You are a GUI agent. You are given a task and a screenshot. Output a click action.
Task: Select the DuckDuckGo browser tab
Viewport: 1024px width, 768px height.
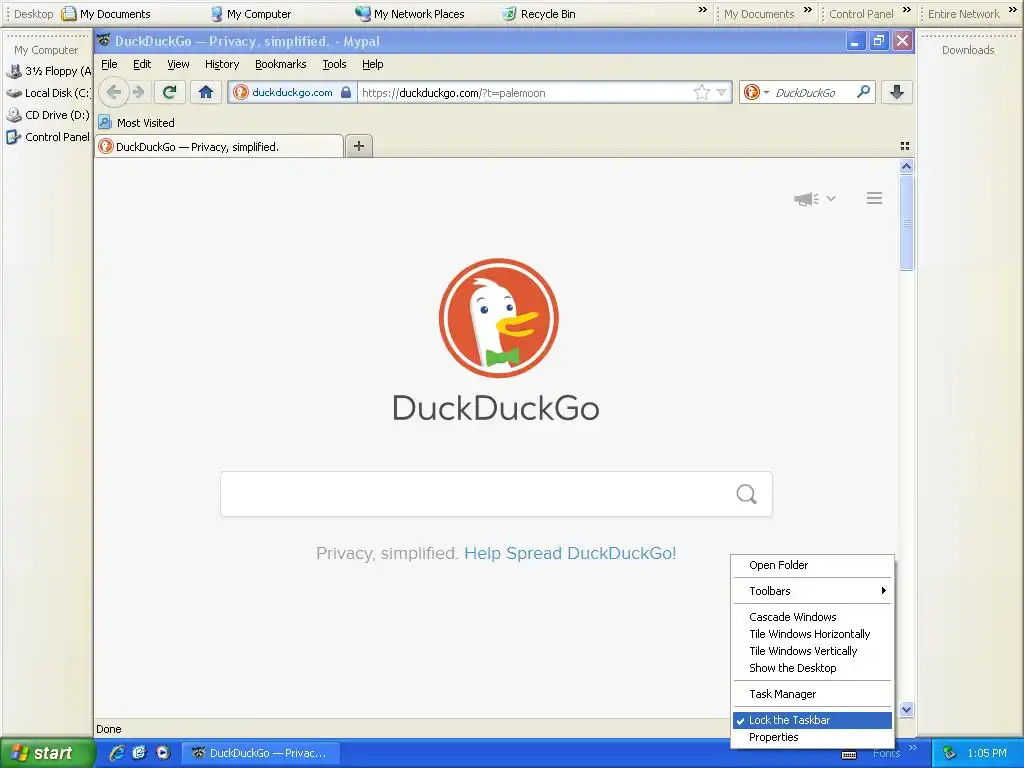pyautogui.click(x=219, y=146)
